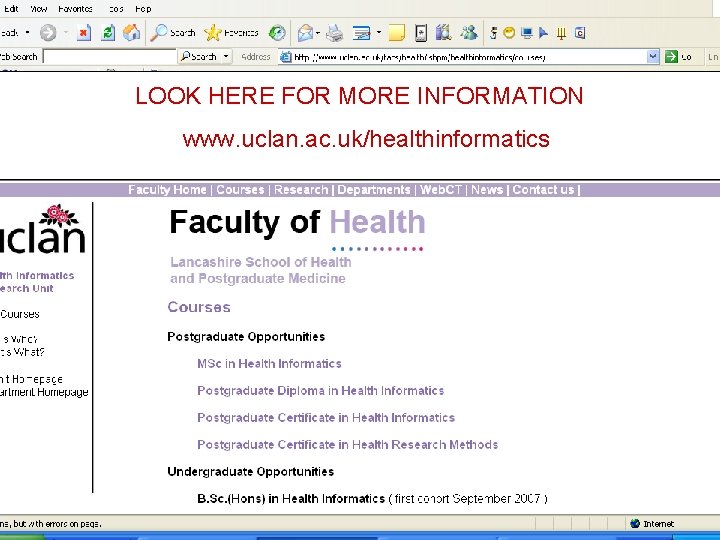
Task: Open B.Sc.(Hons) in Health Informatics link
Action: click(291, 499)
